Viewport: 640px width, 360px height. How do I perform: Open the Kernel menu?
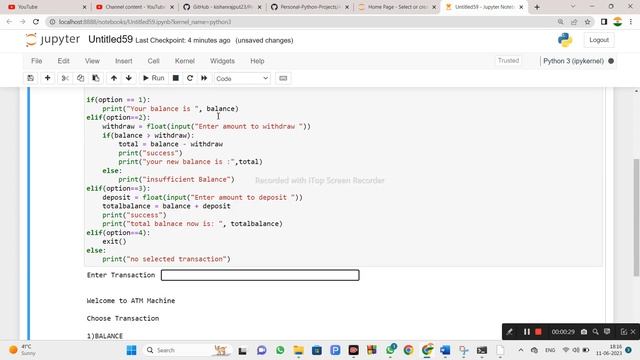184,61
